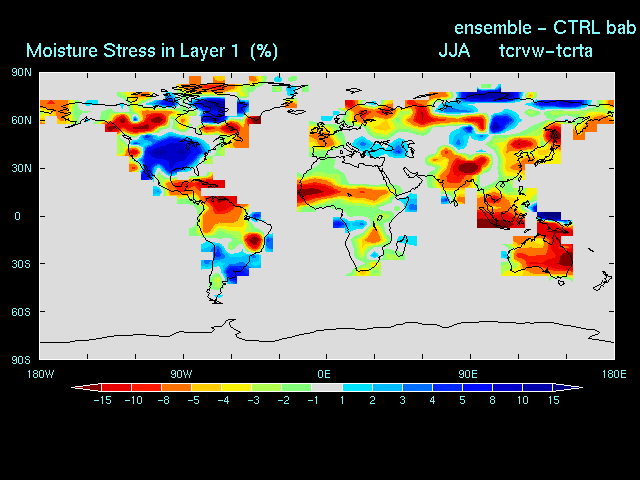Click the colorbar swatch between -15 and -10
Viewport: 640px width, 480px height.
coord(116,387)
